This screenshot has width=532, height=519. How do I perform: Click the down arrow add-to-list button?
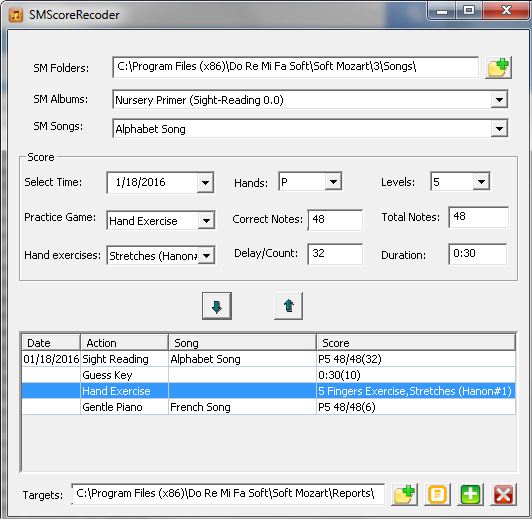coord(217,306)
